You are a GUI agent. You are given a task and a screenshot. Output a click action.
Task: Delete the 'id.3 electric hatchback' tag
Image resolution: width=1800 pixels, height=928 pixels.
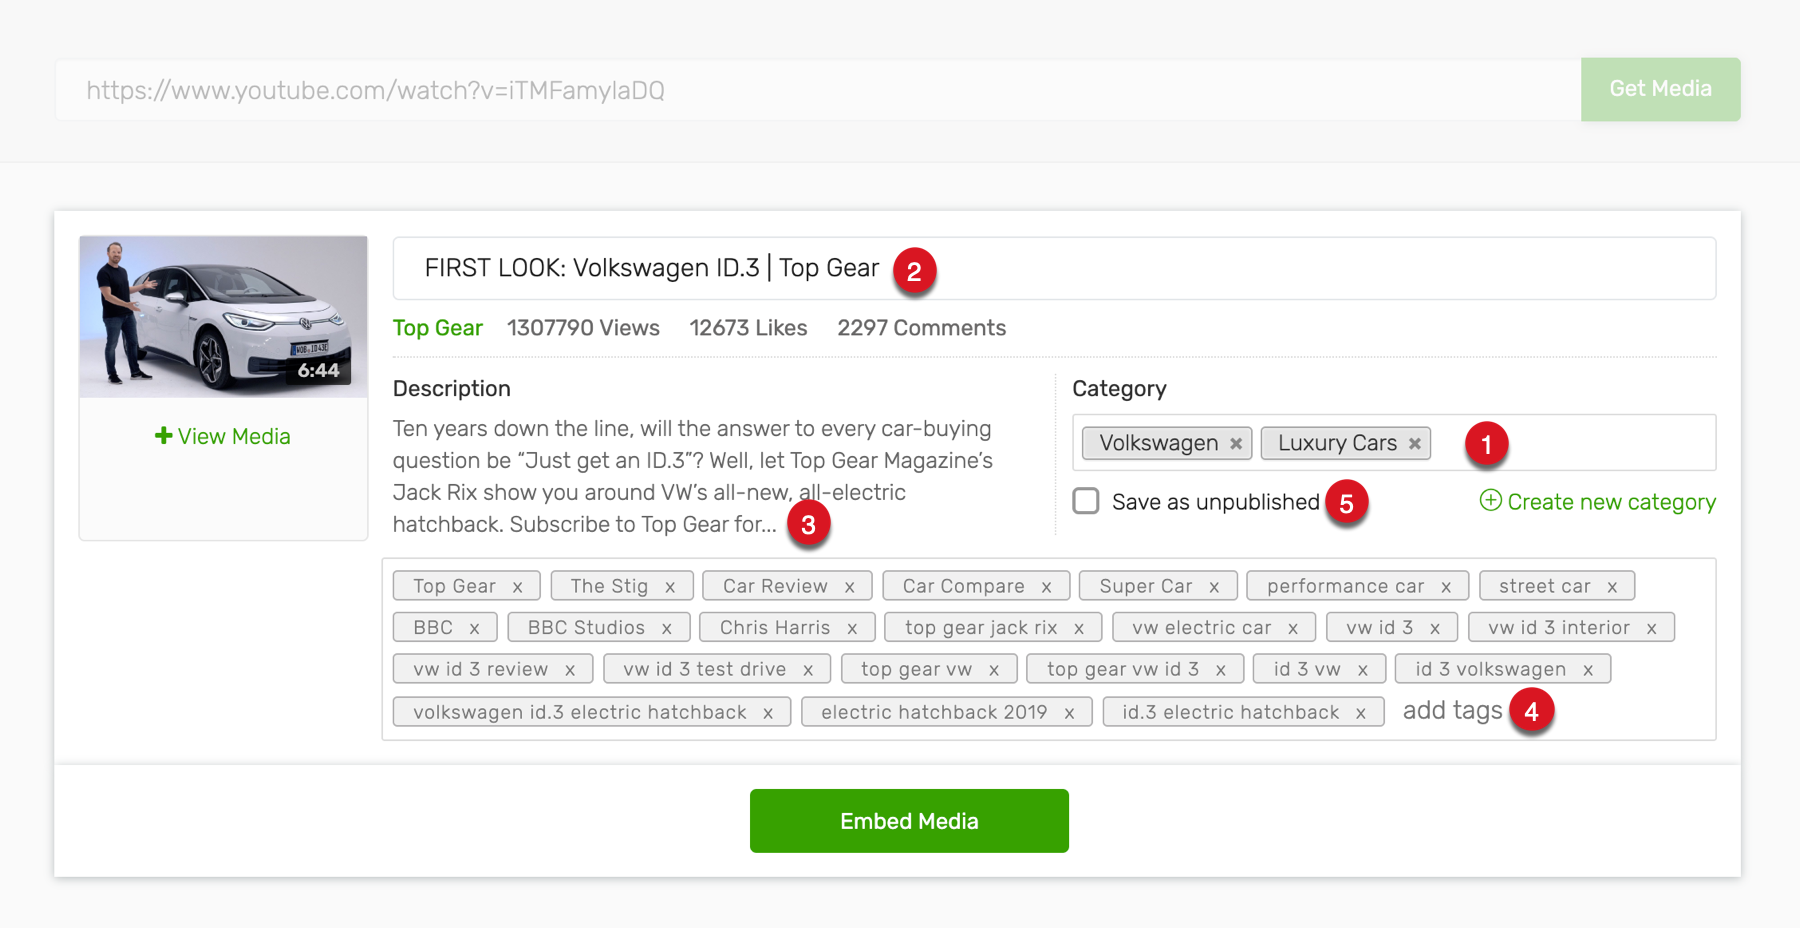tap(1361, 713)
